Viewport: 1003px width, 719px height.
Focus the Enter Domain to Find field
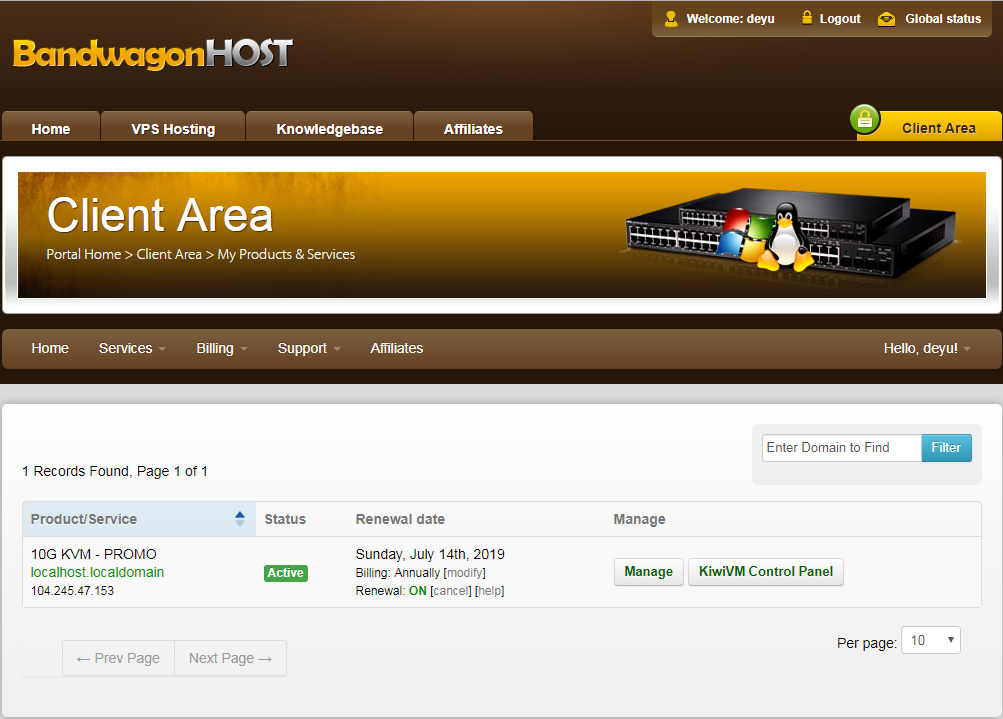[x=842, y=448]
